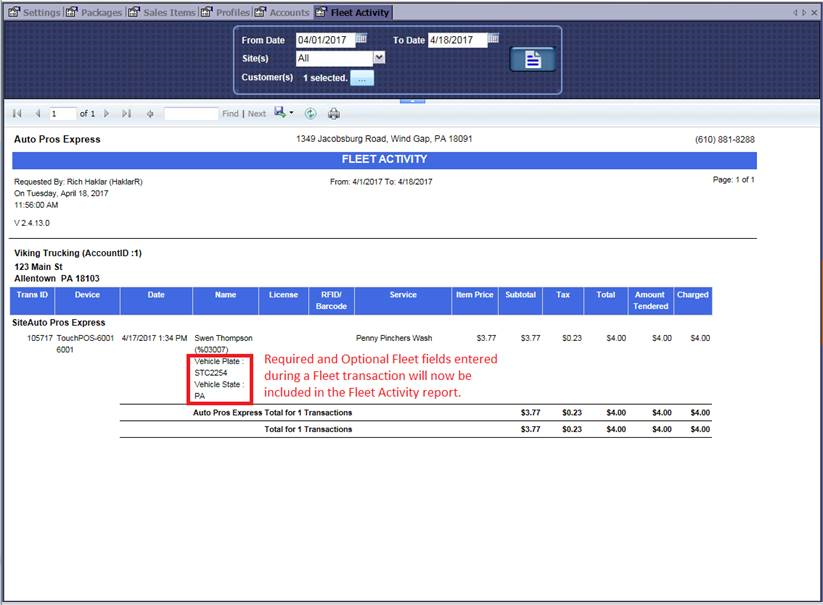Image resolution: width=823 pixels, height=605 pixels.
Task: Click the Charged column header
Action: click(x=693, y=301)
